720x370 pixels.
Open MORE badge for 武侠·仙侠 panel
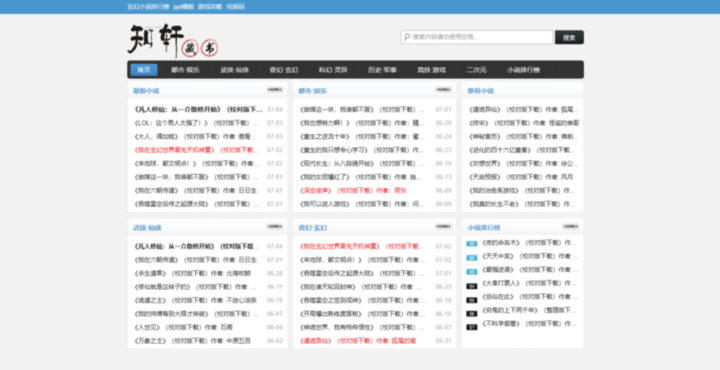(275, 226)
